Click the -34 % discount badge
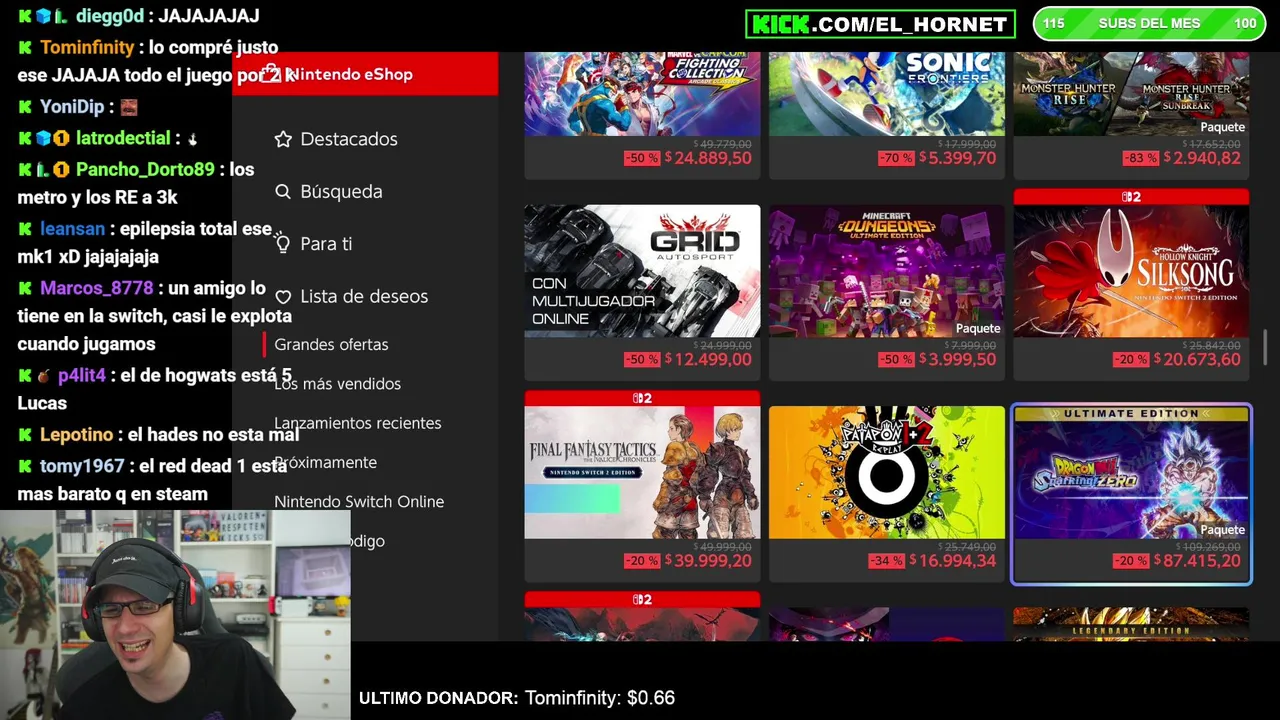Image resolution: width=1280 pixels, height=720 pixels. pos(887,561)
